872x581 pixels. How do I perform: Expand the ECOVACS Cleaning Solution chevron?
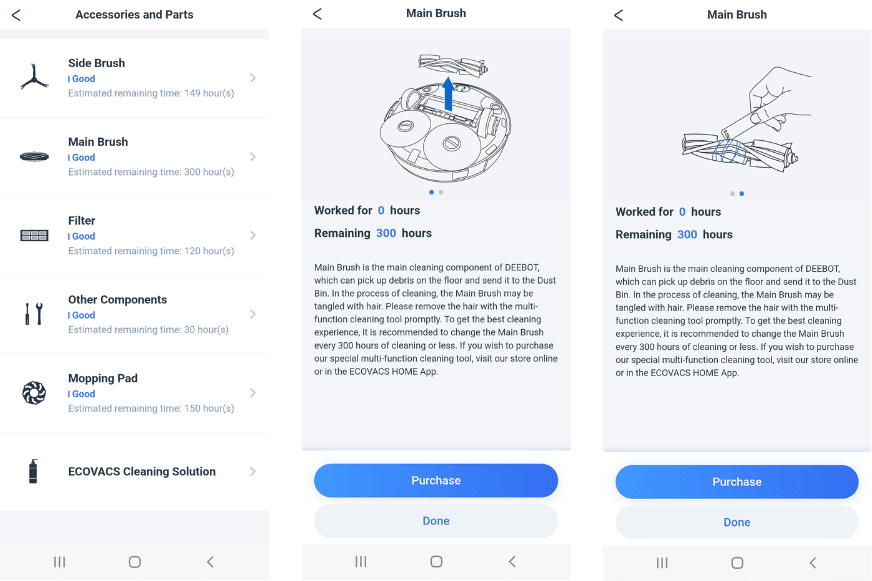[252, 471]
